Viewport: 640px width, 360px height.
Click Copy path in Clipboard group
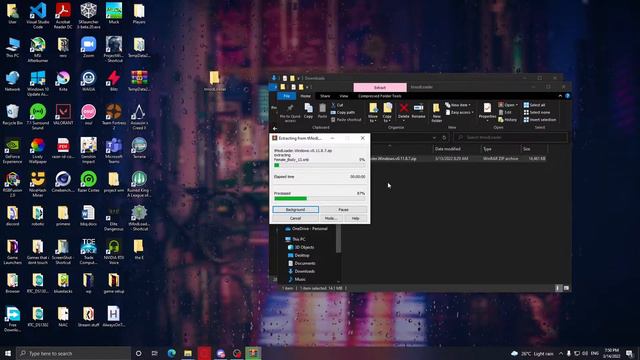[343, 112]
